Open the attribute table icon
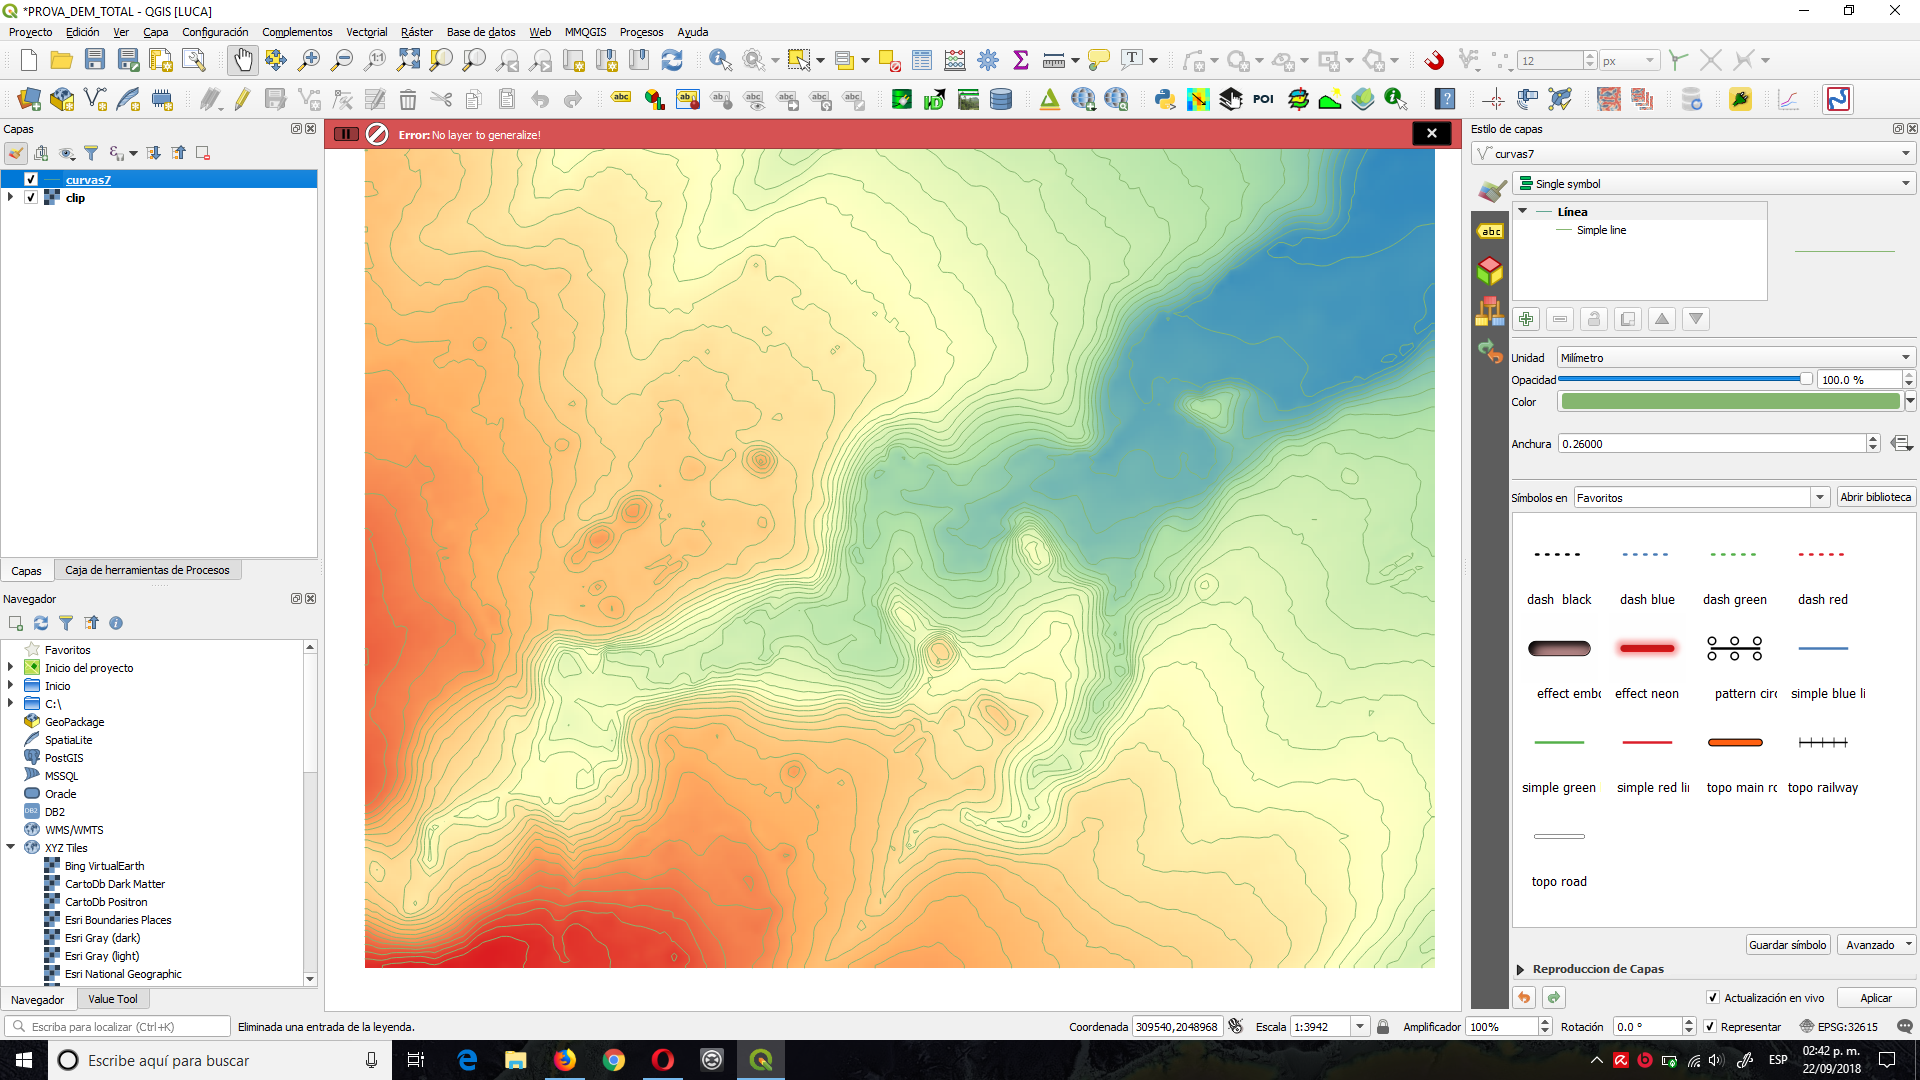 [x=922, y=60]
